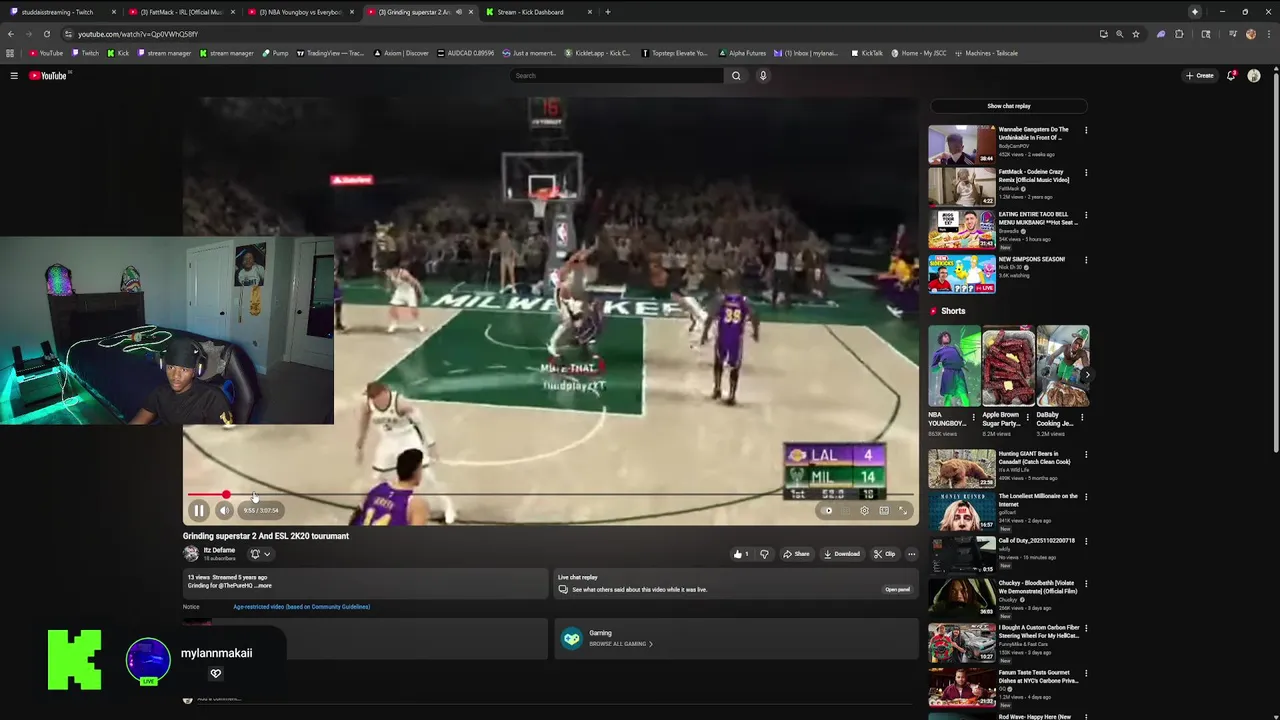Open the Itz Defame channel name link
The height and width of the screenshot is (720, 1280).
[x=219, y=550]
